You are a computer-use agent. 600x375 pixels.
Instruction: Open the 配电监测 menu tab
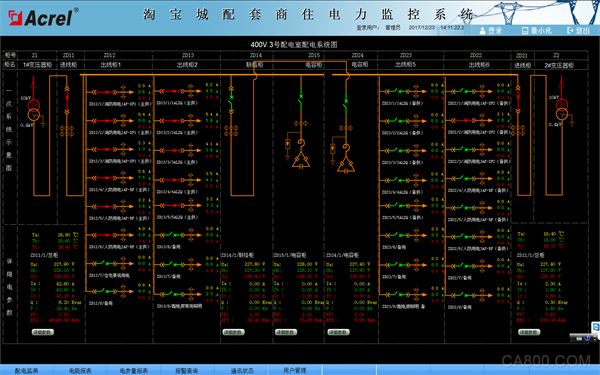tap(26, 370)
